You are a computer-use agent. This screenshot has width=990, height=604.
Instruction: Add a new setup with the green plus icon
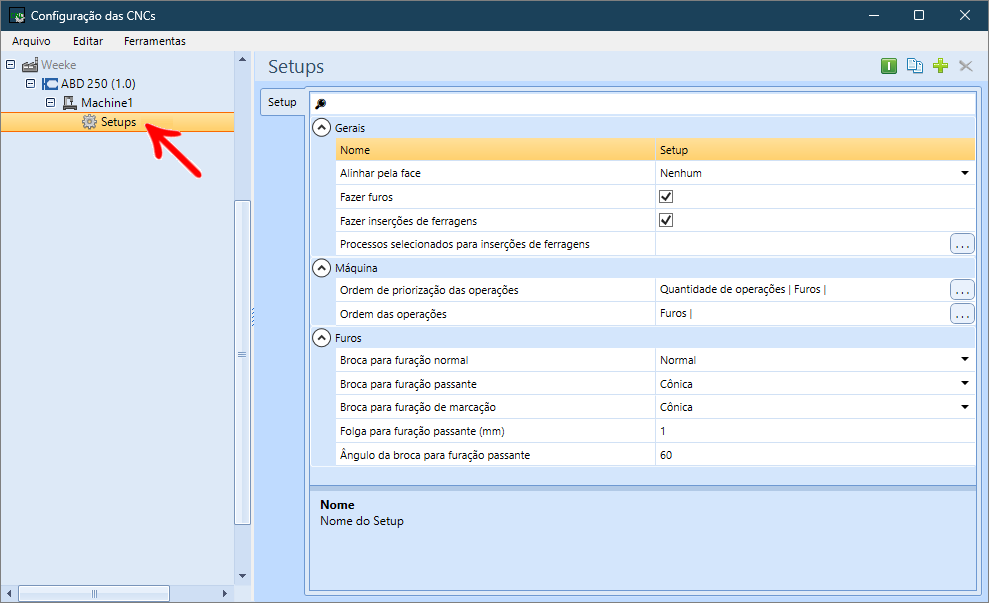coord(940,66)
